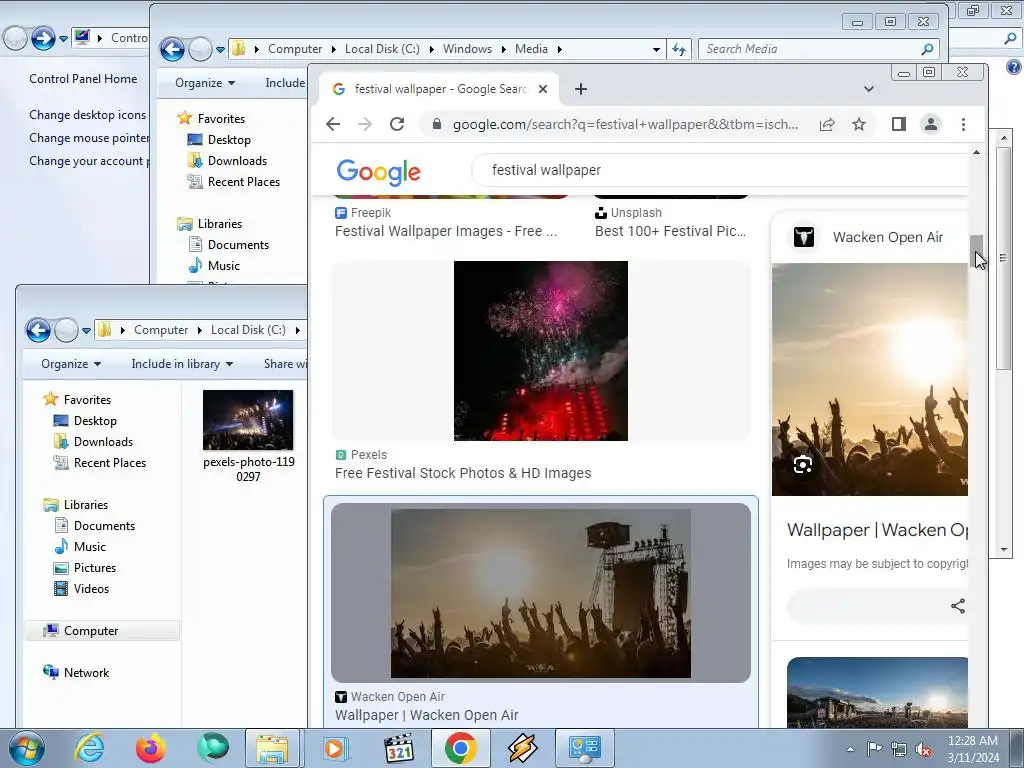Open Best 100+ Festival Pictures Unsplash link
1024x768 pixels.
[670, 231]
